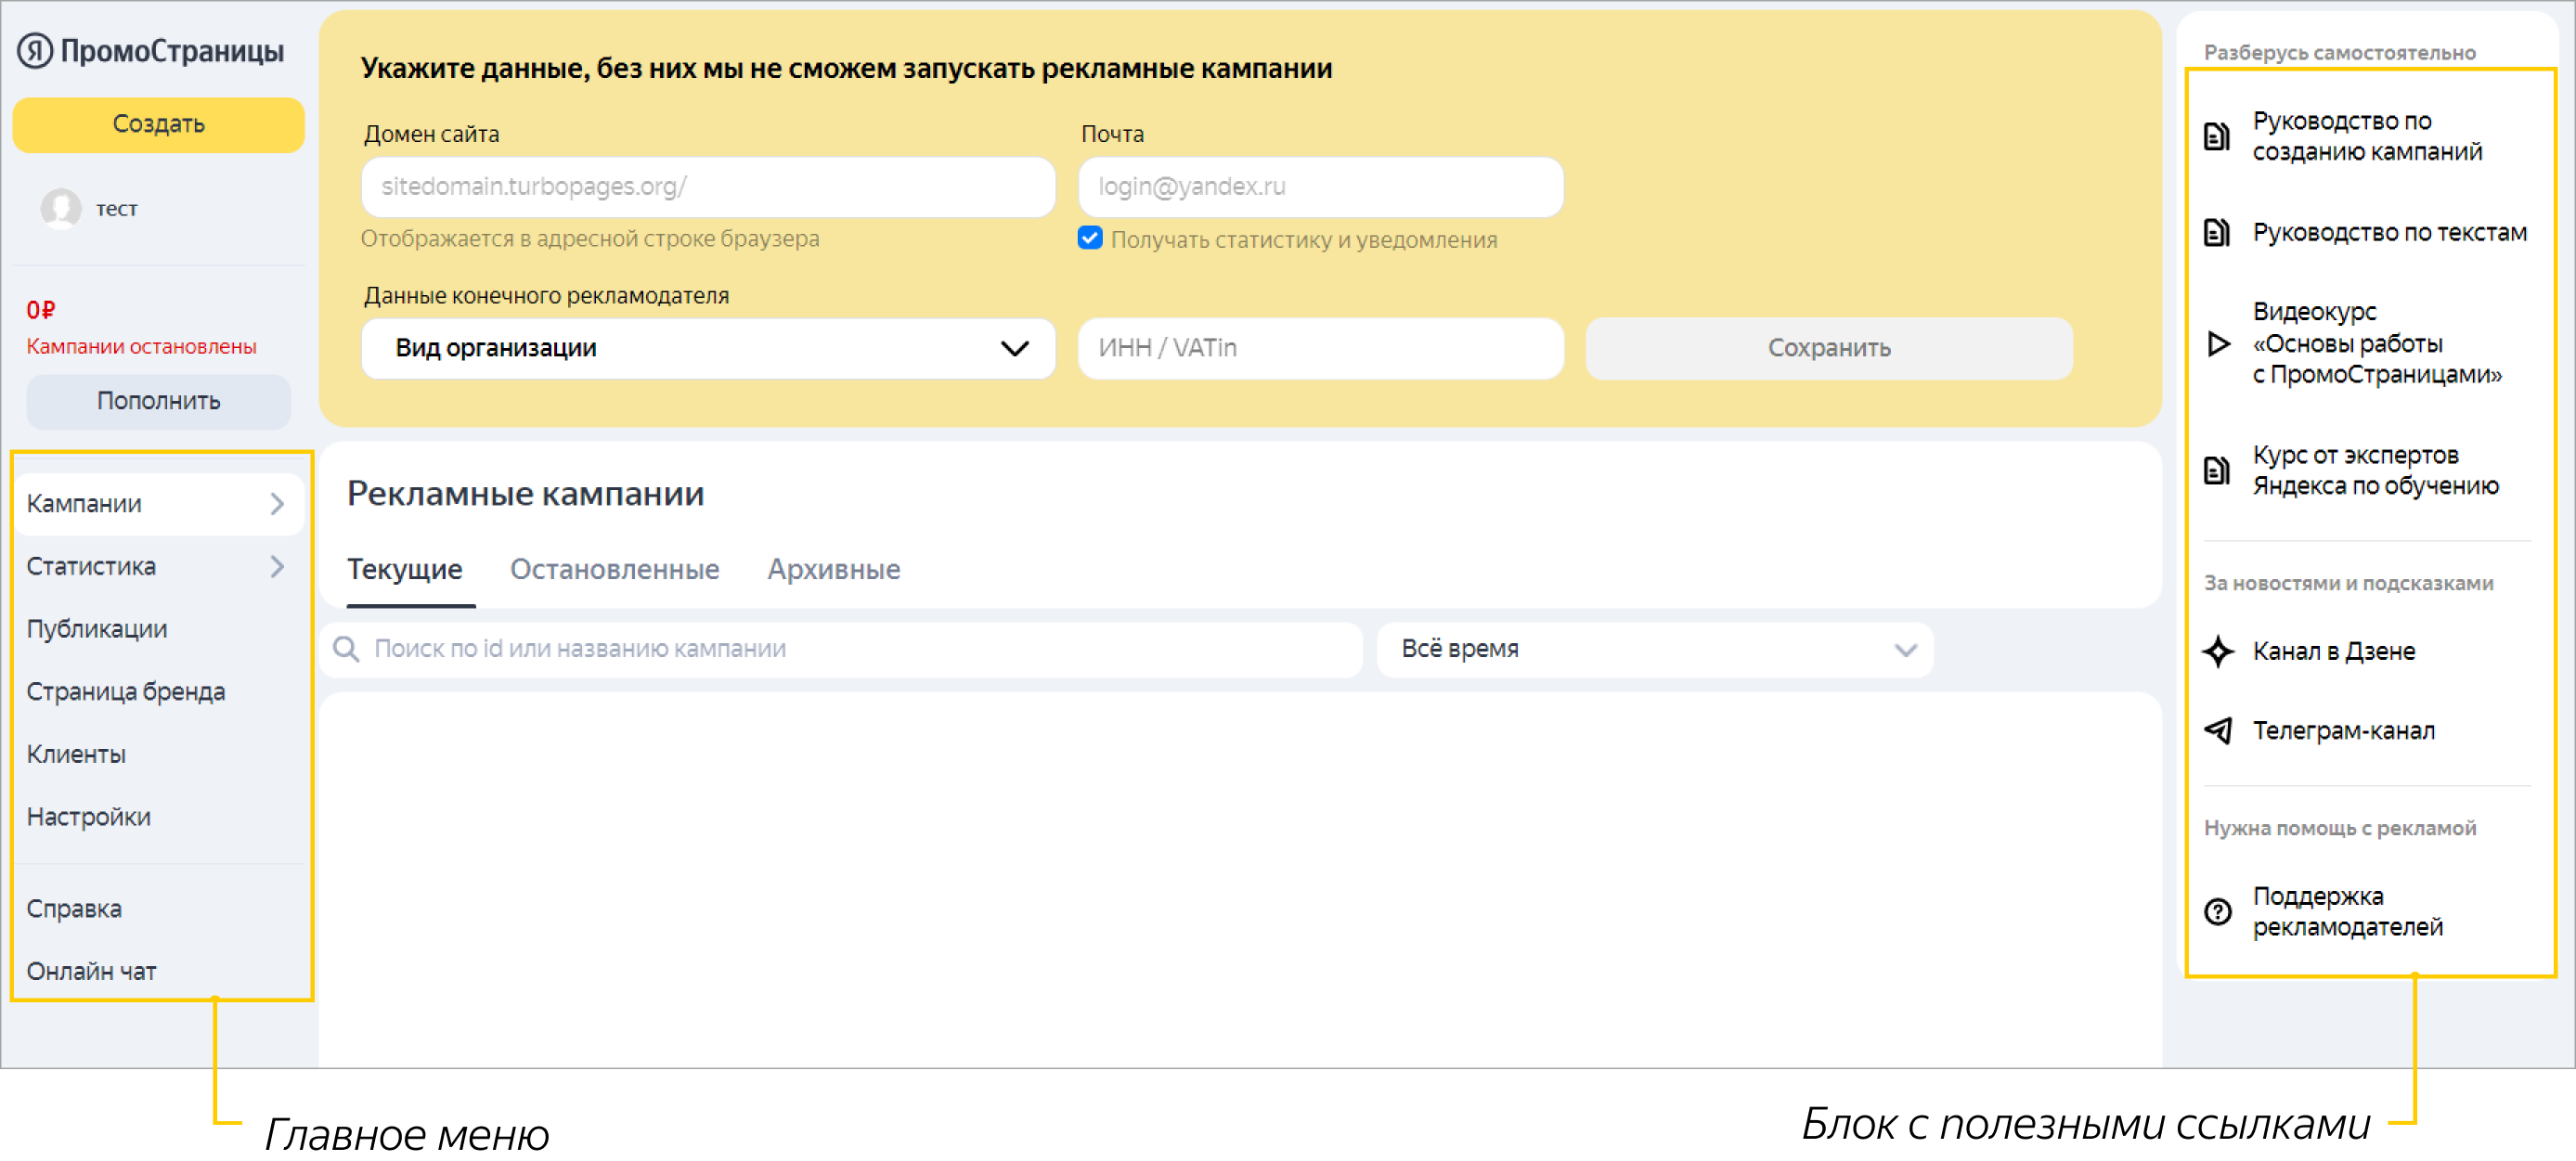The width and height of the screenshot is (2576, 1161).
Task: Click the Кампании остановлены status text
Action: pos(141,347)
